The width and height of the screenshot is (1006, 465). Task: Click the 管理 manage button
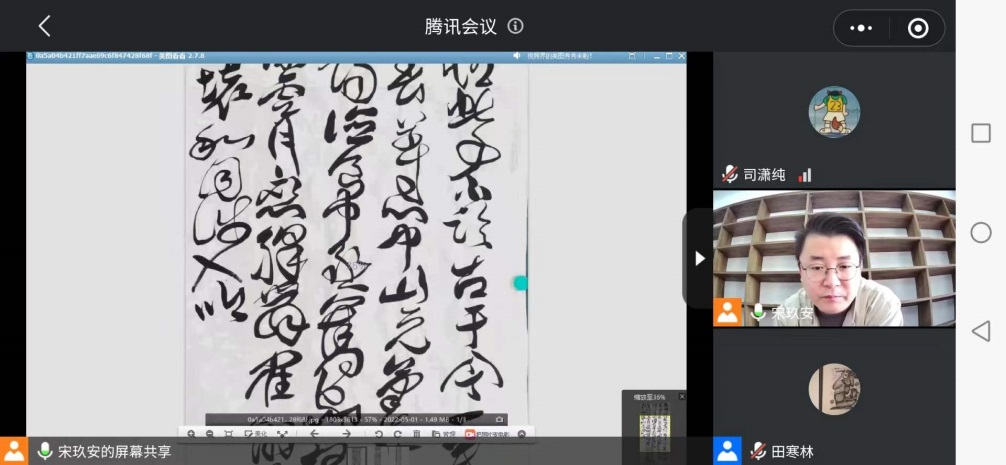[445, 434]
